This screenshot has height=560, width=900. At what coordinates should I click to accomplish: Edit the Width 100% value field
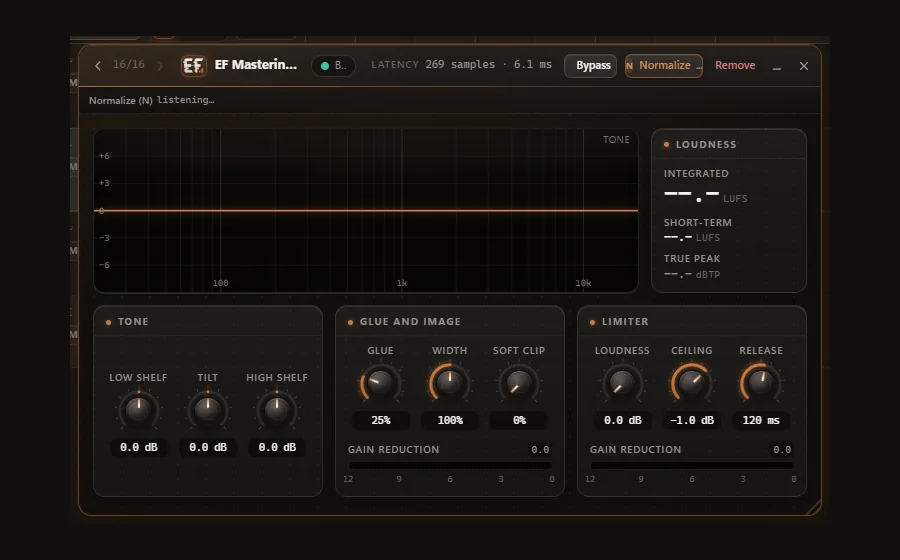pos(450,420)
